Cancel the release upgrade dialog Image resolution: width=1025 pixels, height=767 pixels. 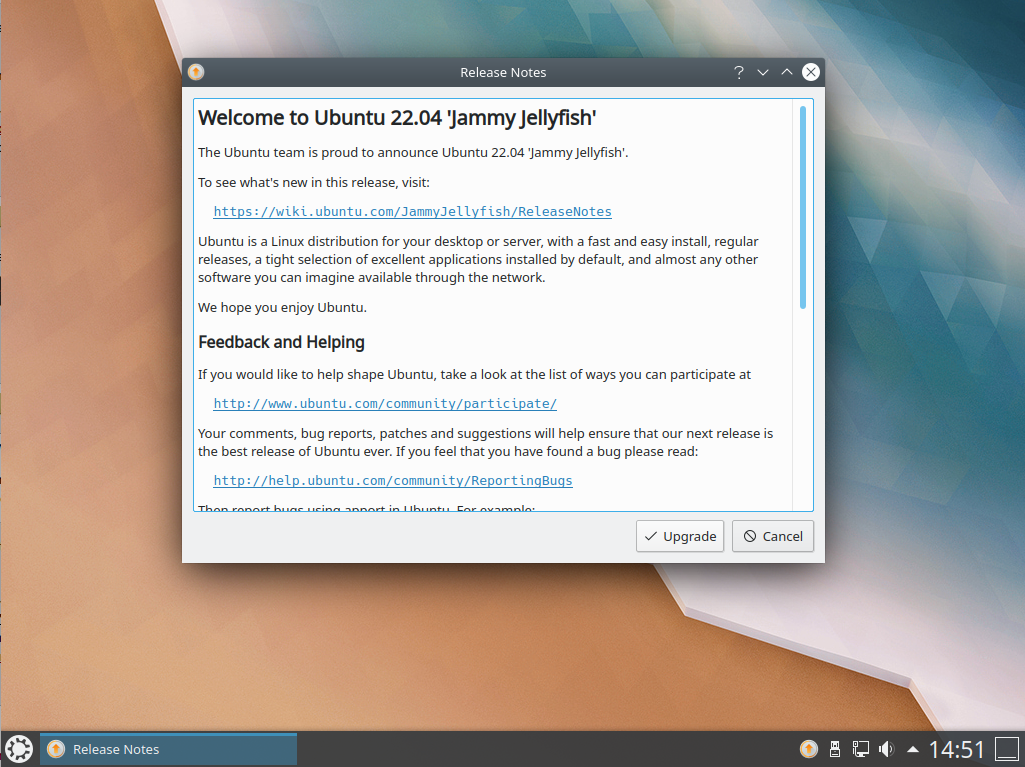click(x=773, y=536)
